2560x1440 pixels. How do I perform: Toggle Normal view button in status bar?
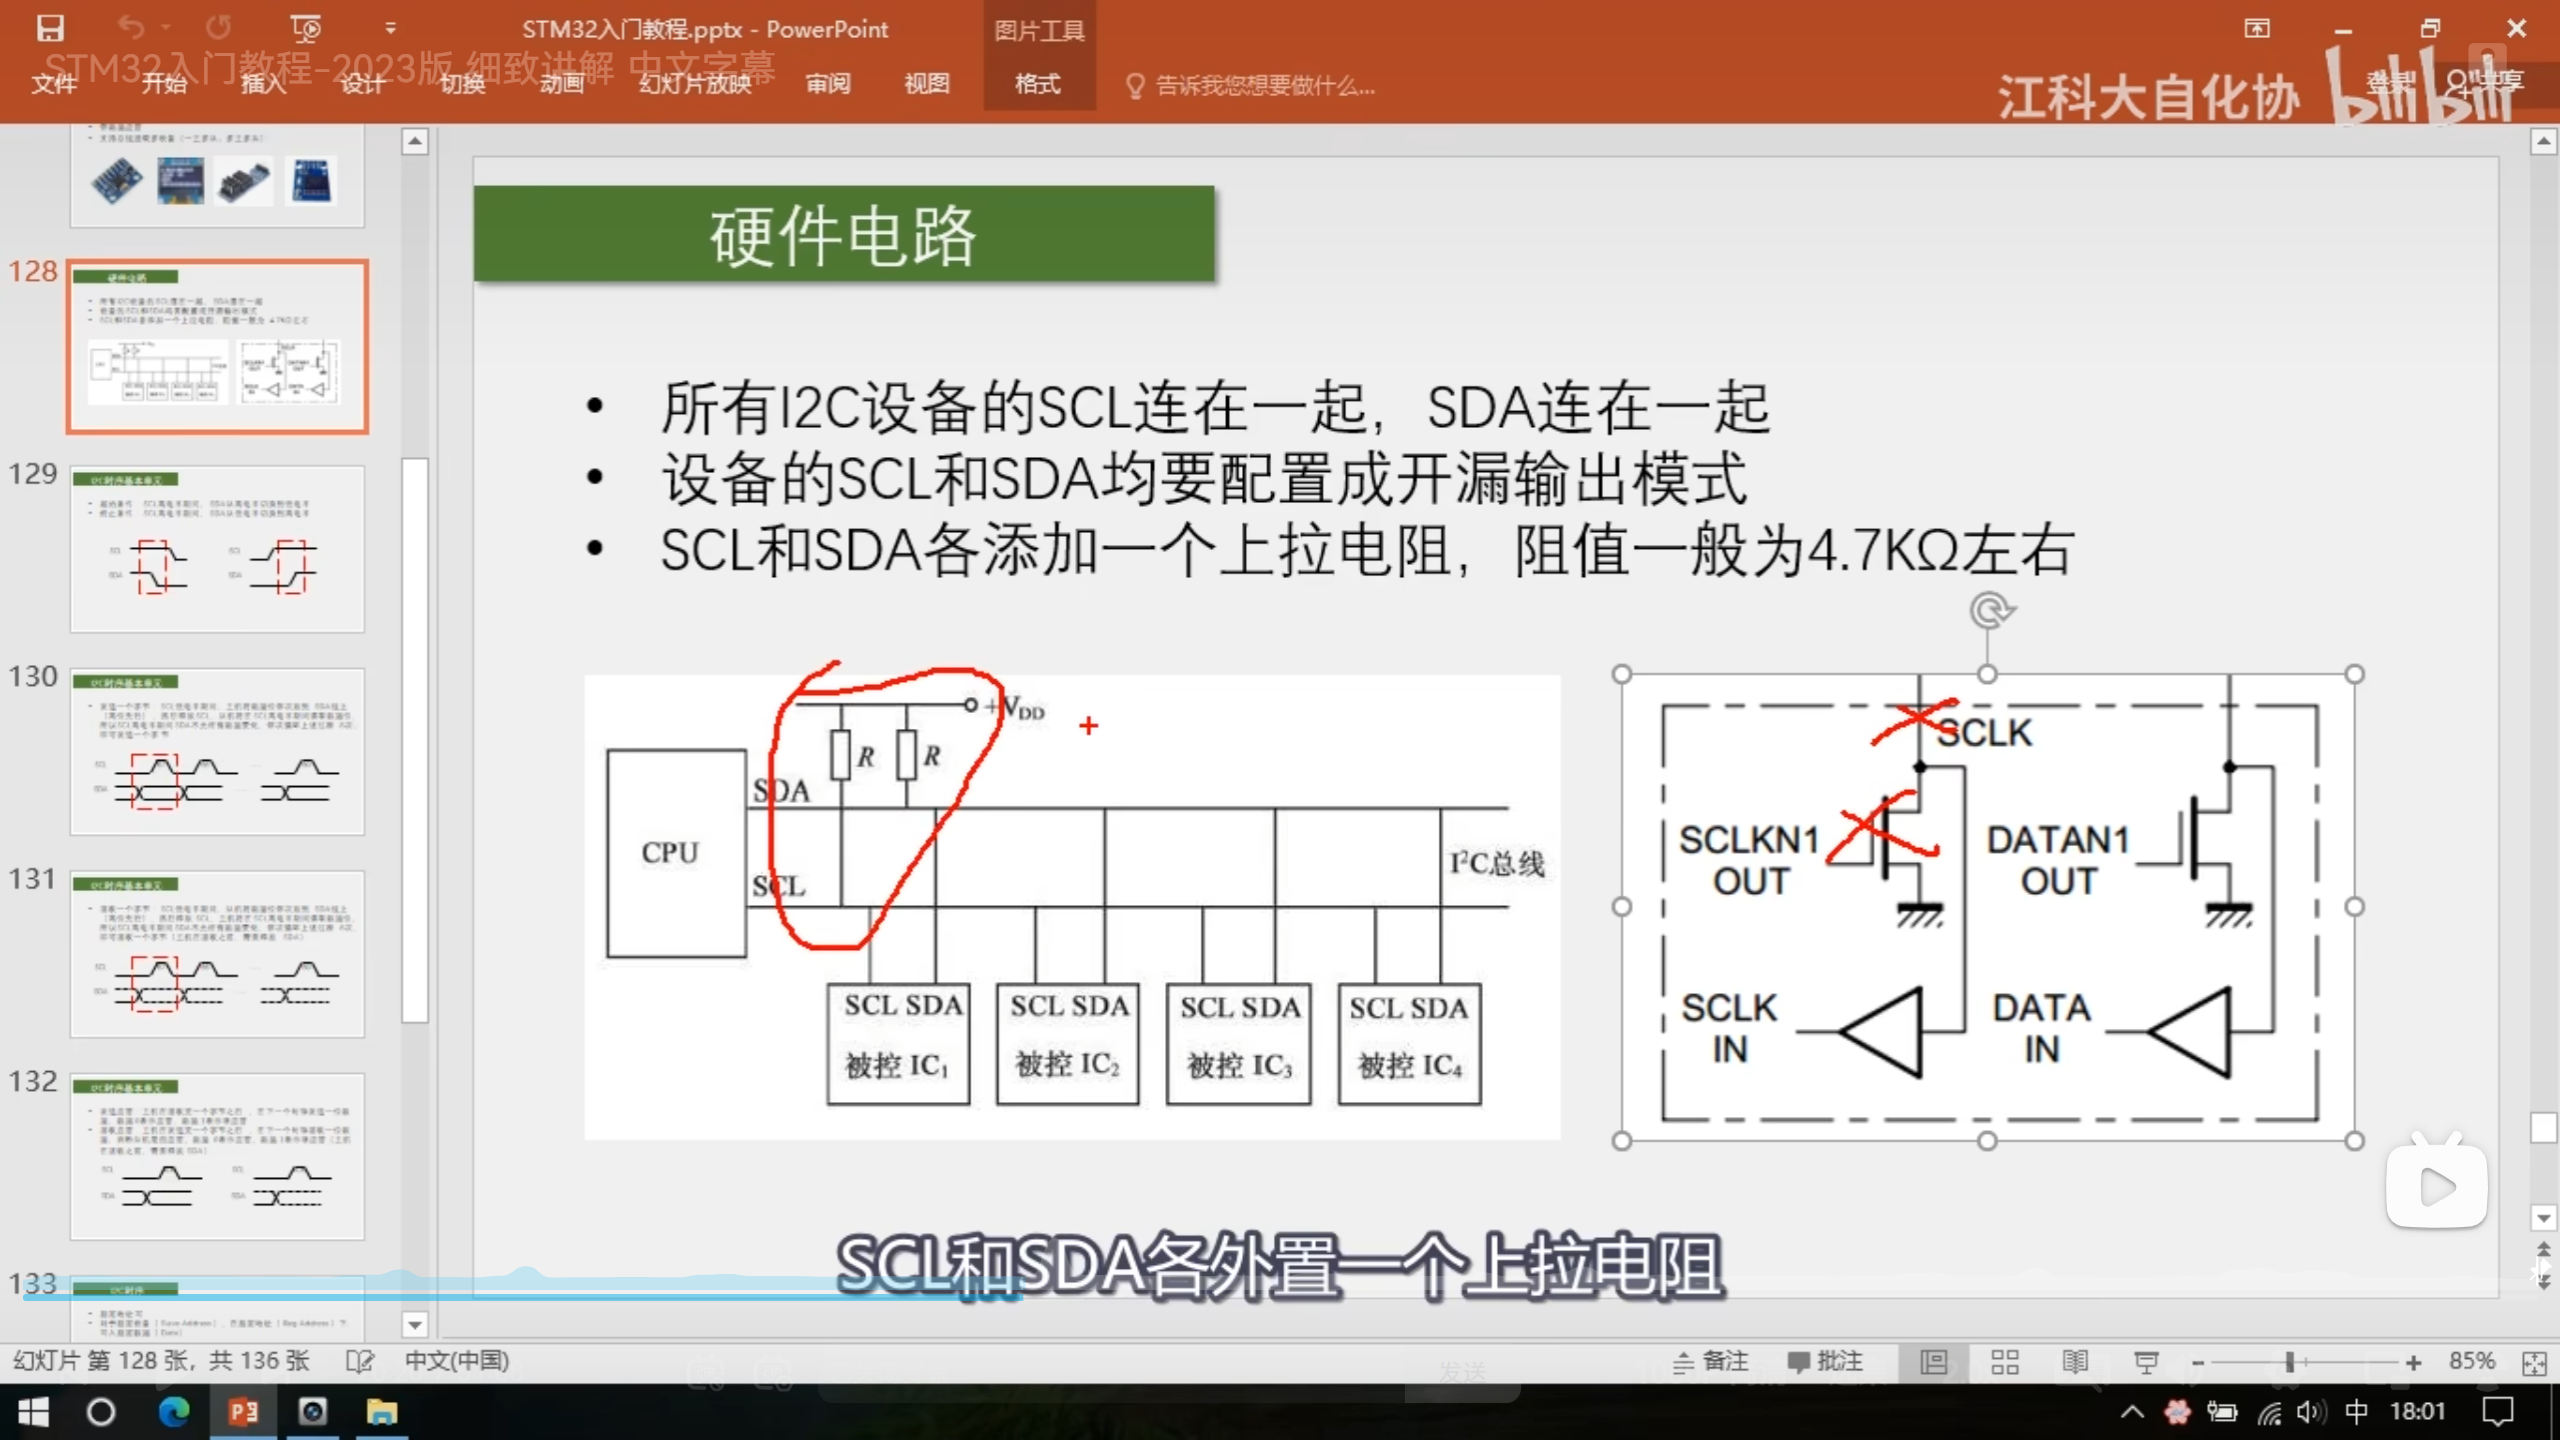pos(1934,1362)
